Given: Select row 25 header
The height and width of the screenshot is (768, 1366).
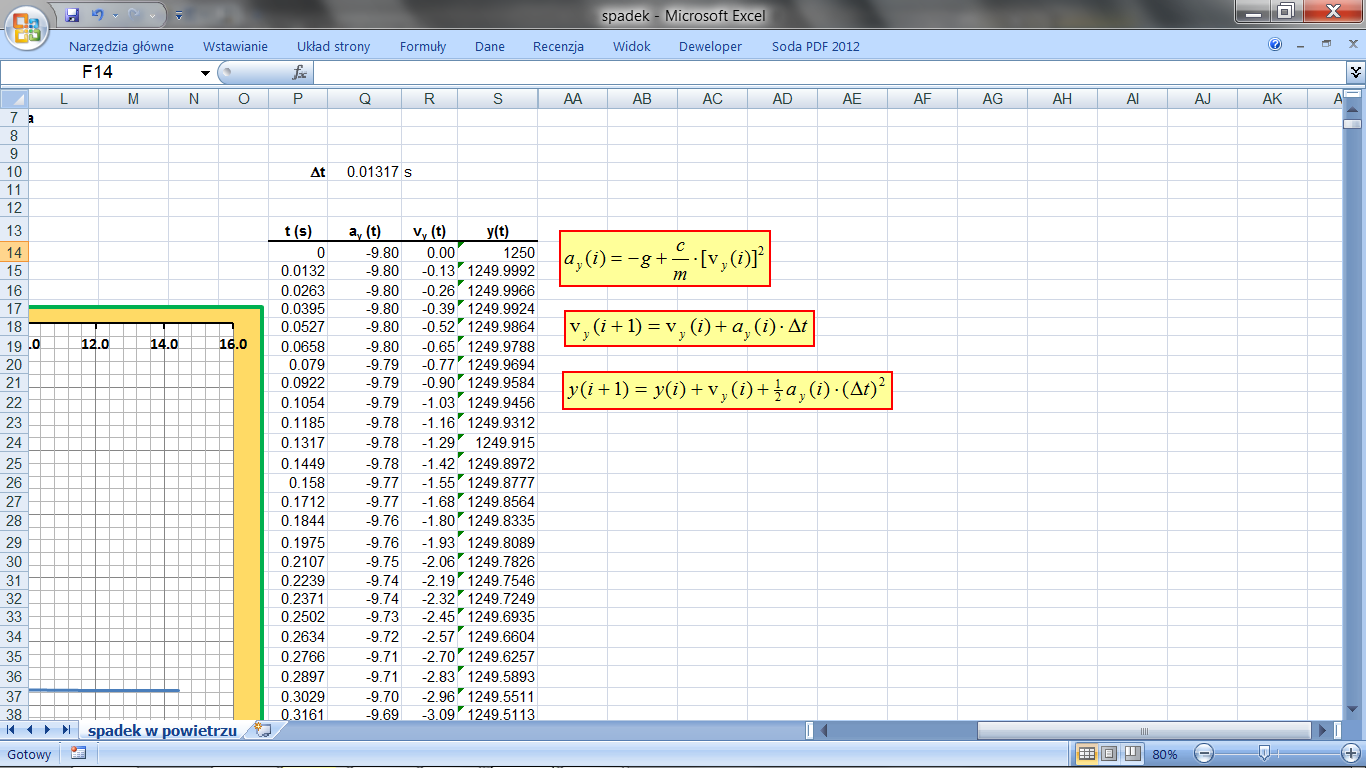Looking at the screenshot, I should click(14, 464).
